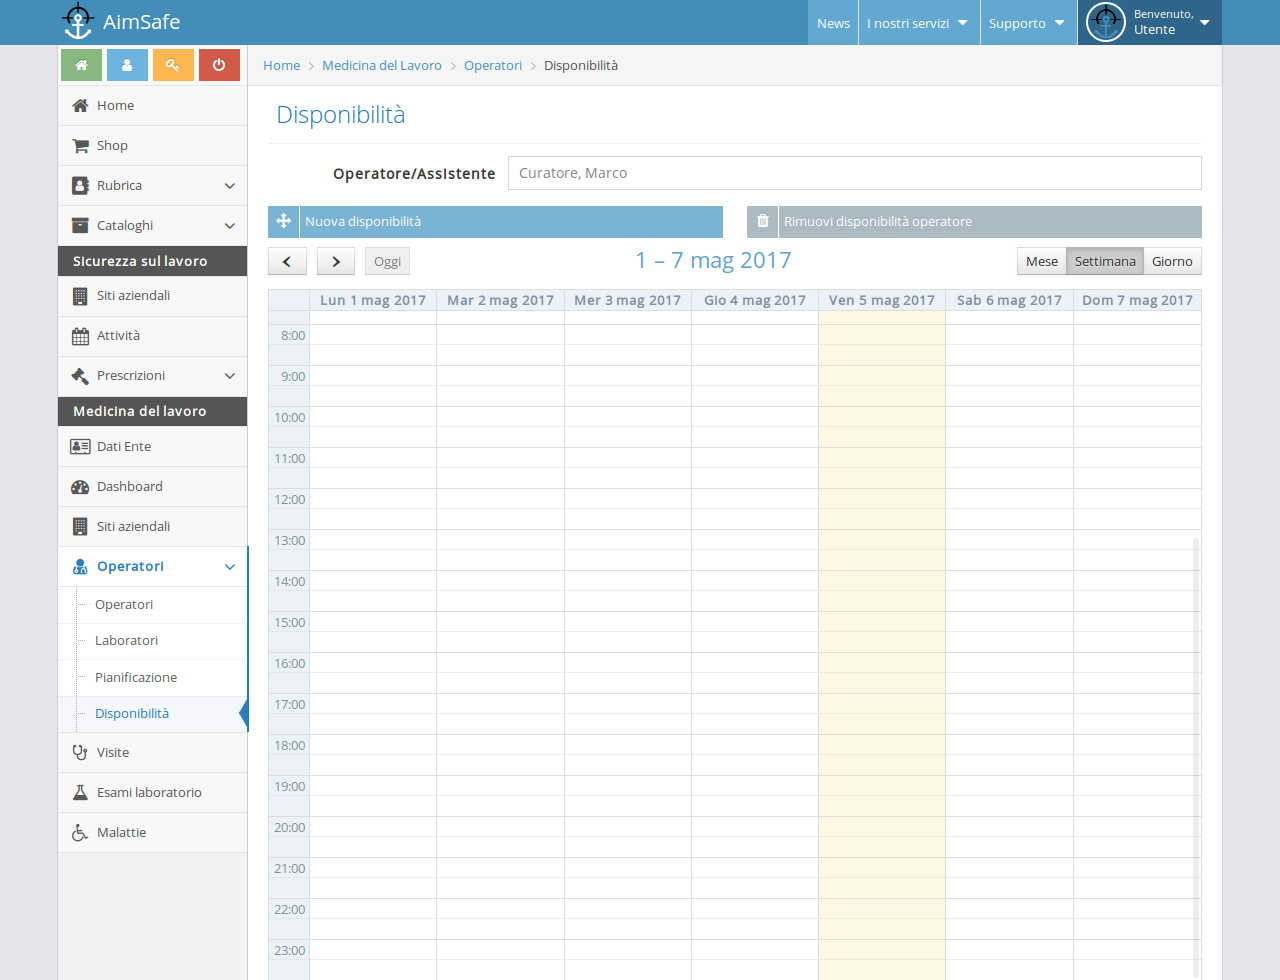
Task: Click the Visite stethoscope icon
Action: click(x=80, y=753)
